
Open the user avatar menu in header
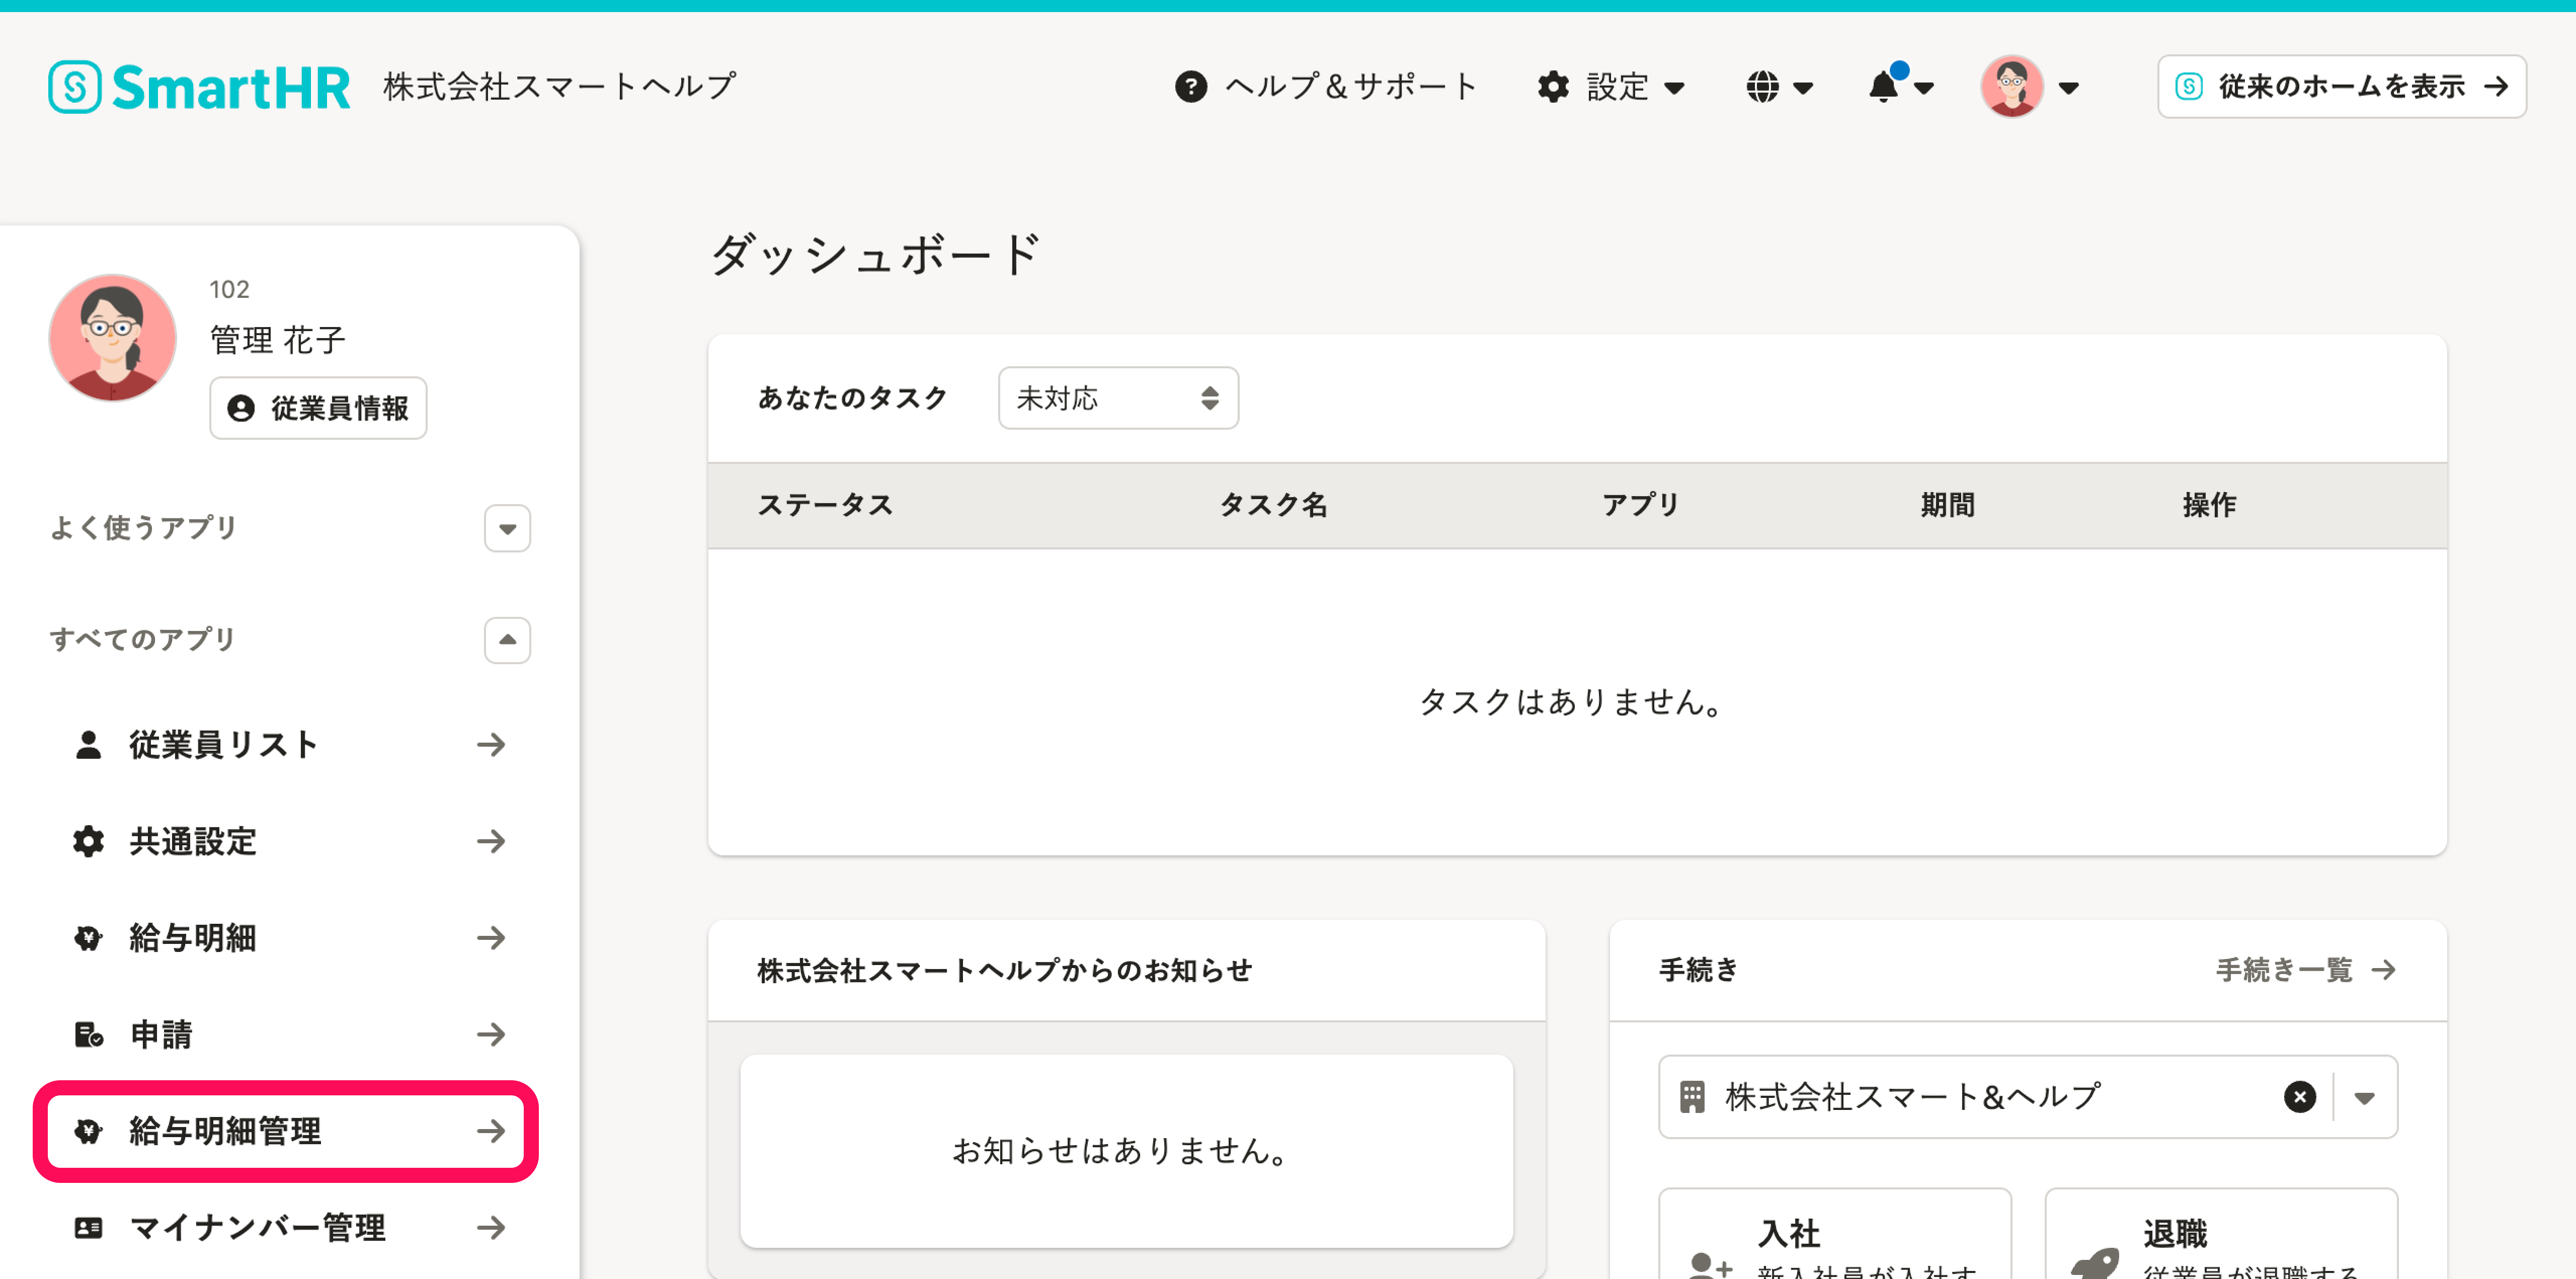coord(2029,87)
